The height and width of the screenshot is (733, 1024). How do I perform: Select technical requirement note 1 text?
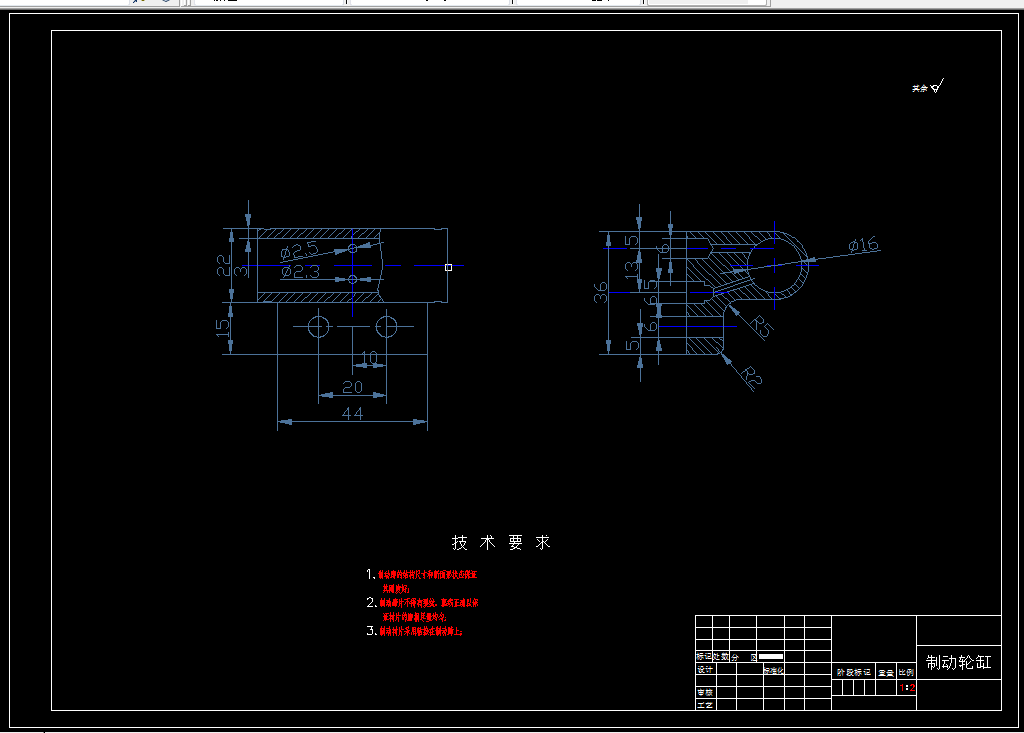(x=421, y=581)
